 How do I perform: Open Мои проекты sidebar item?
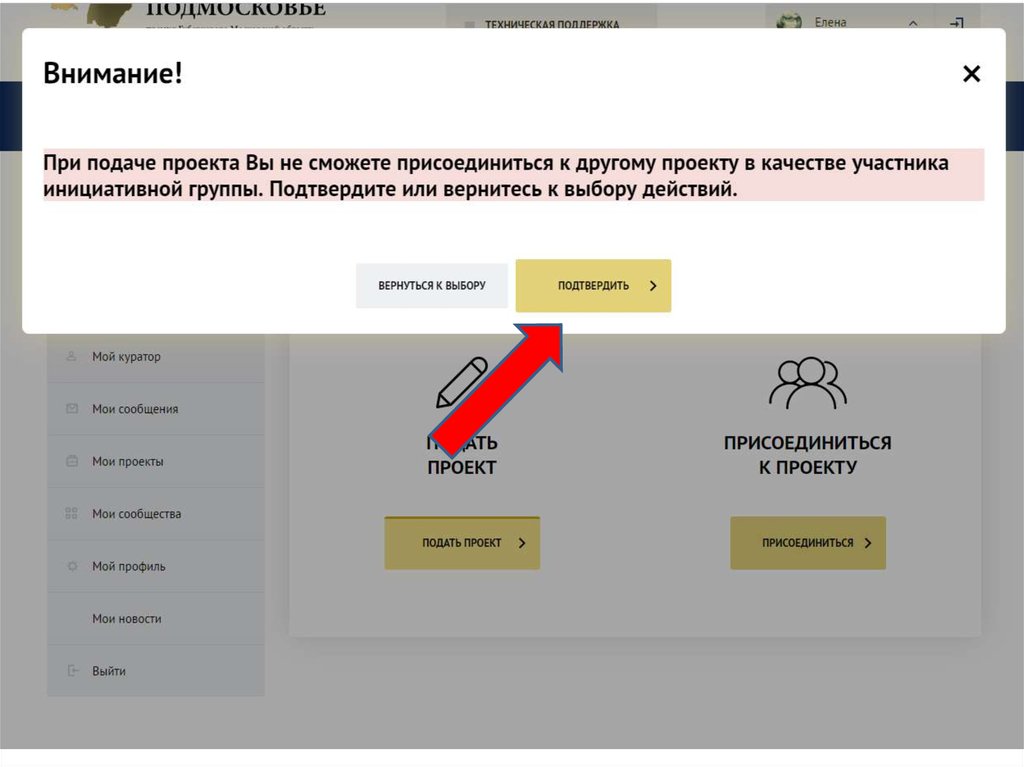coord(156,461)
